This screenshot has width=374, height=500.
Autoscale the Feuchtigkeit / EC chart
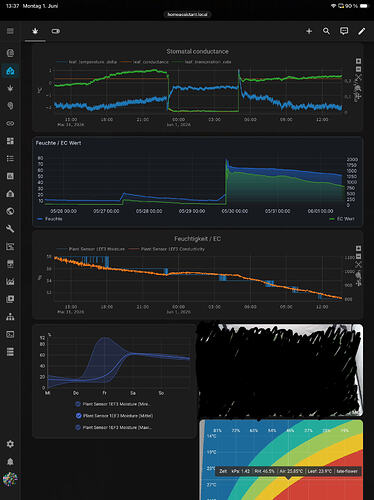pos(358,265)
